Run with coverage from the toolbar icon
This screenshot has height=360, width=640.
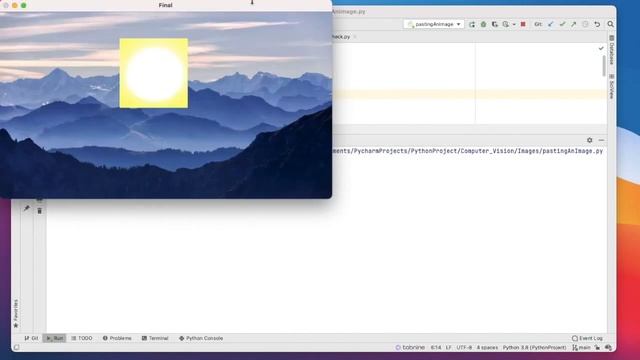pyautogui.click(x=495, y=24)
